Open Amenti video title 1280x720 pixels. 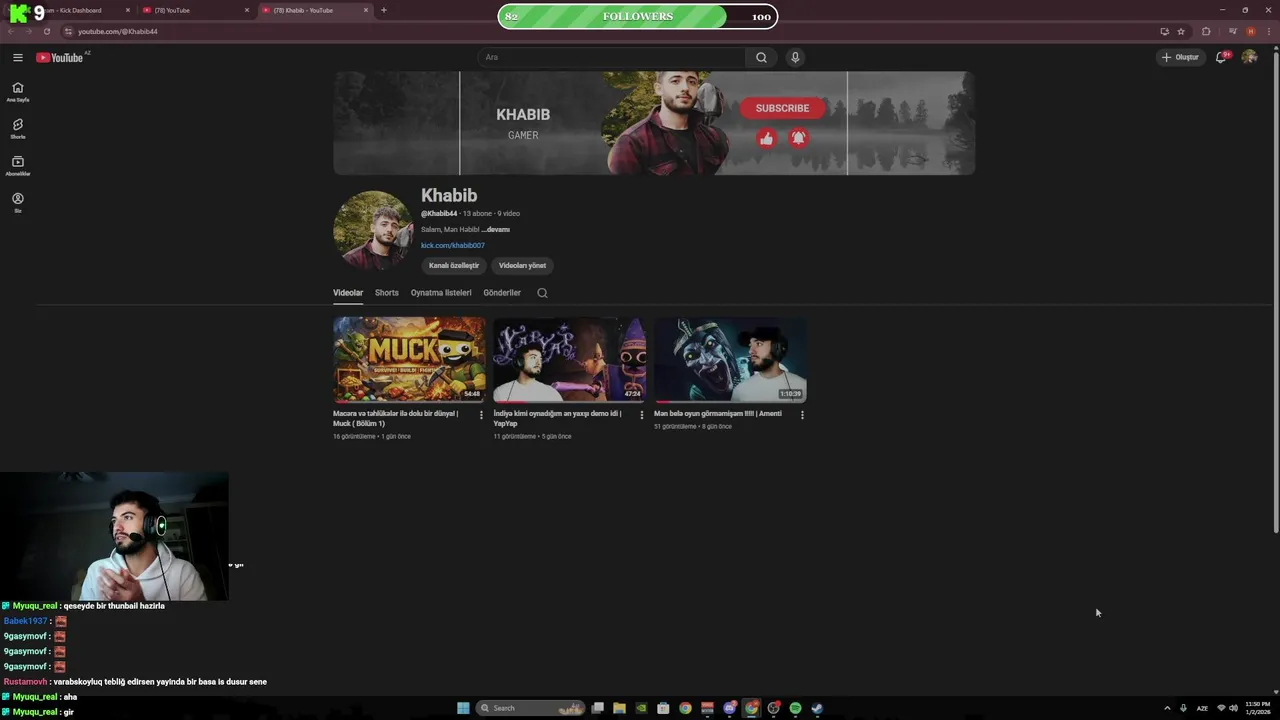coord(718,413)
